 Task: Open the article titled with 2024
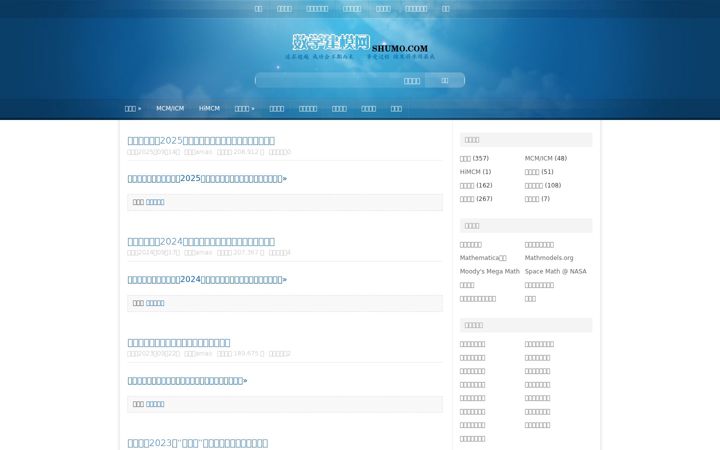pyautogui.click(x=201, y=242)
